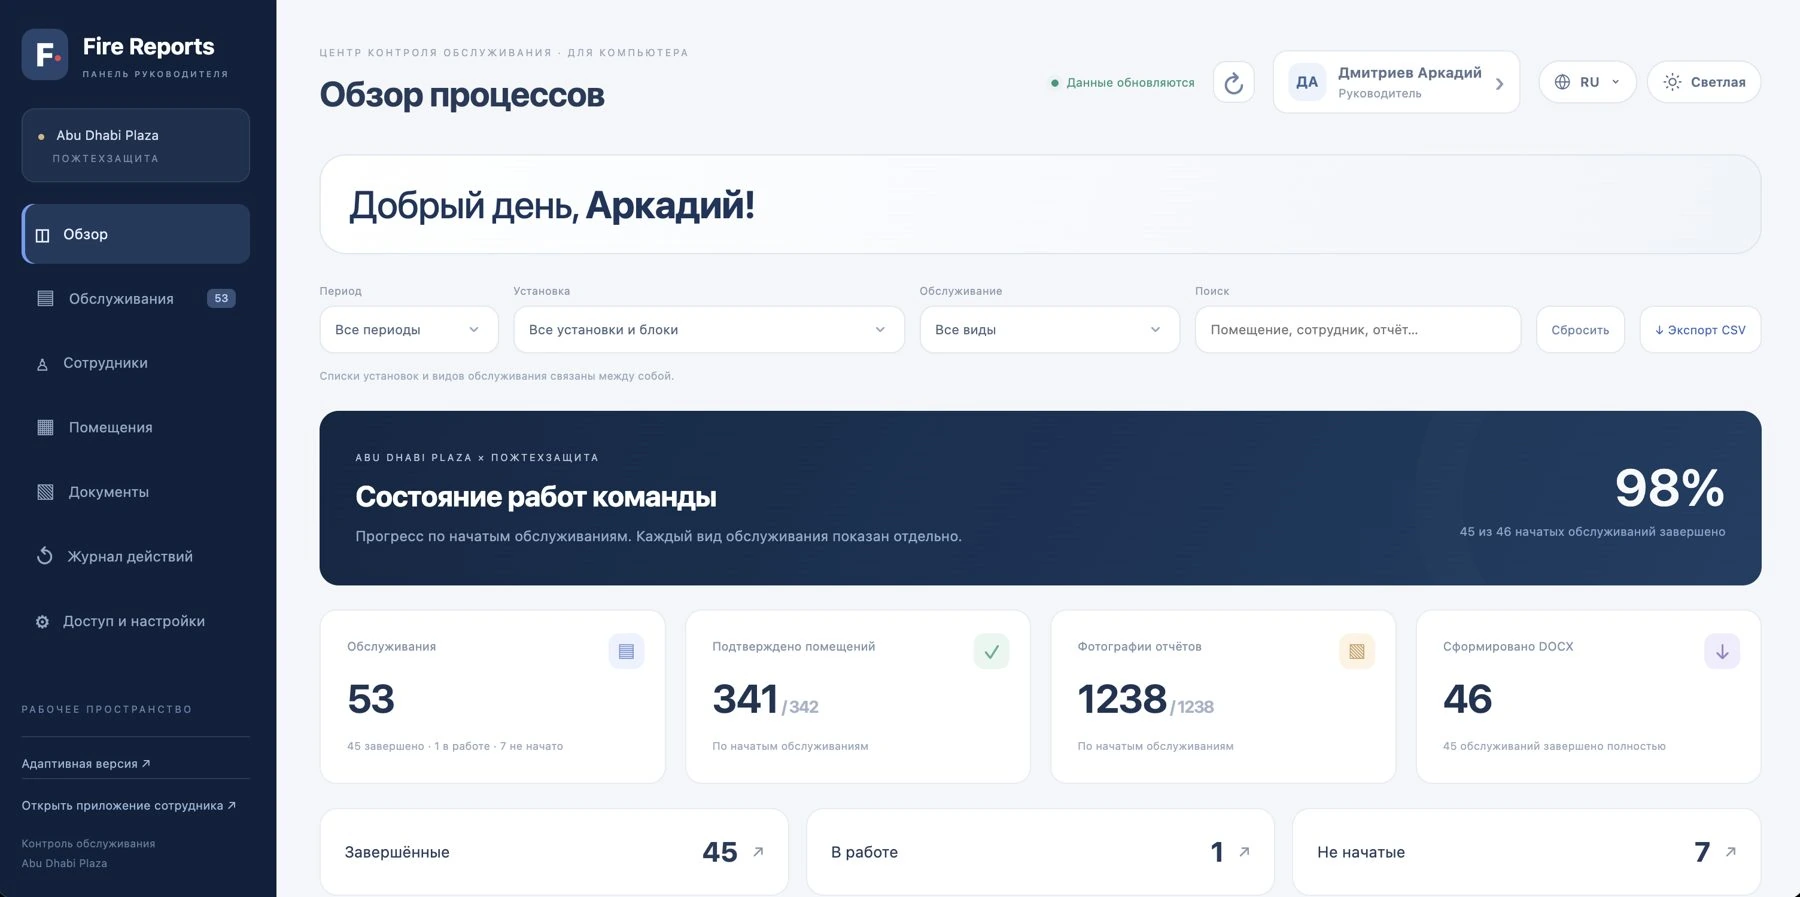Click the Сбросить filters button
This screenshot has height=897, width=1800.
(1580, 329)
